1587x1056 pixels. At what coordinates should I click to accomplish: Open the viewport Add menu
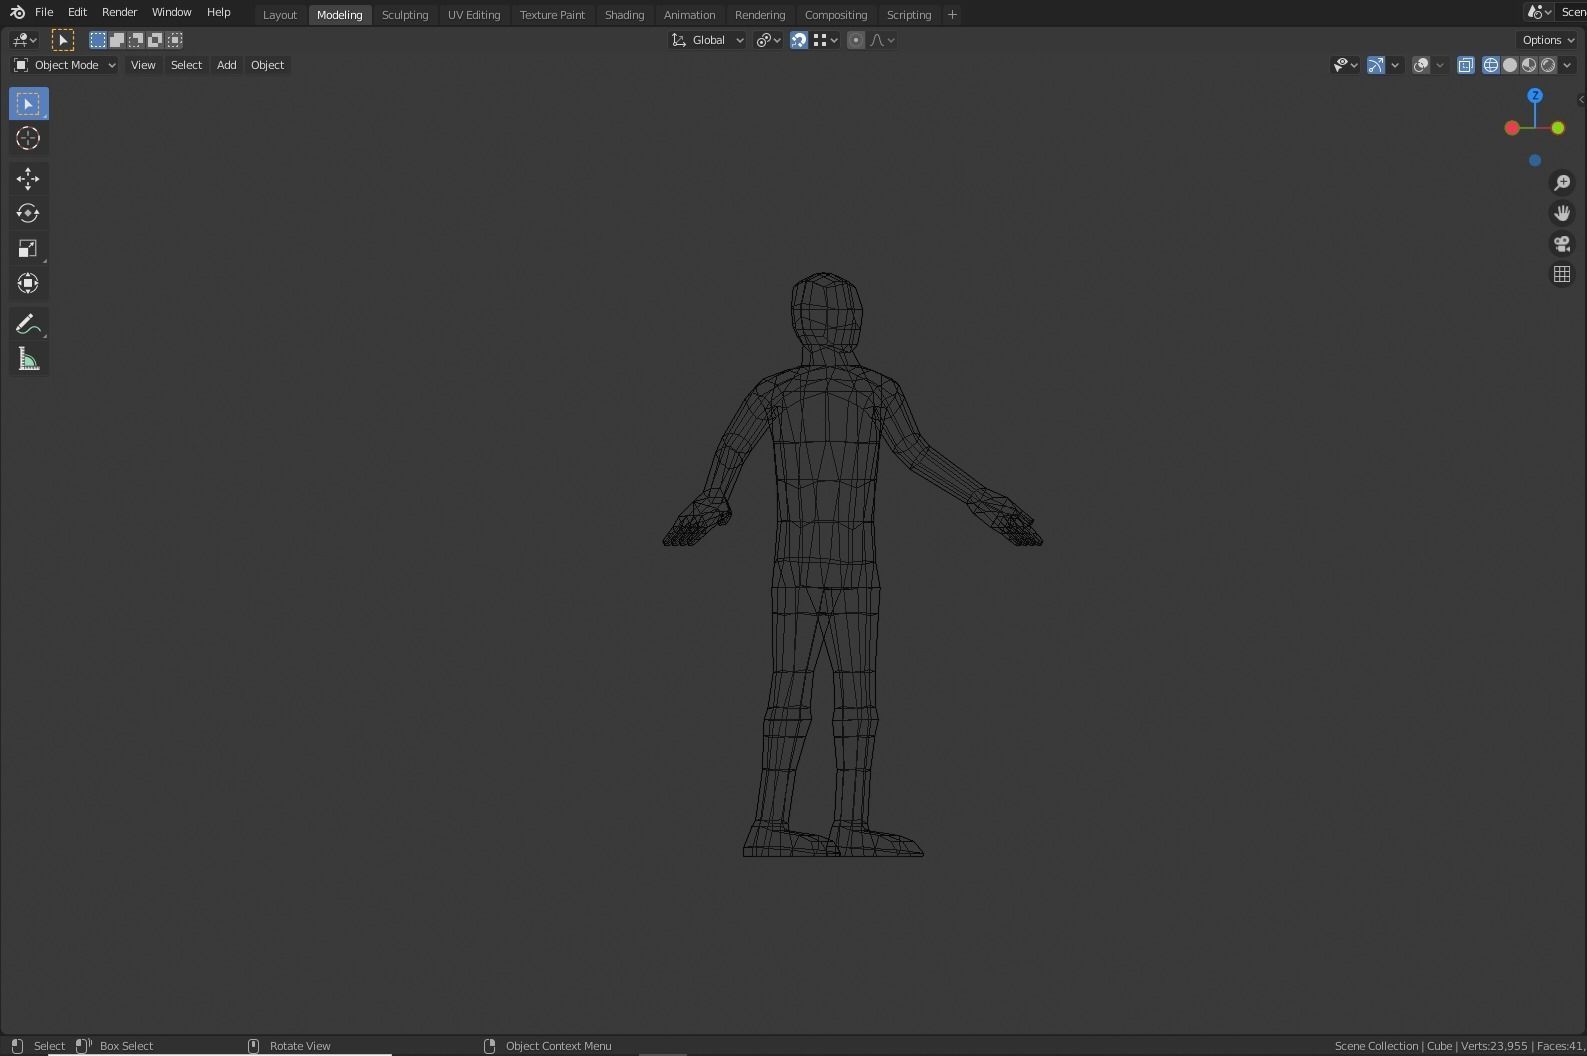click(227, 65)
